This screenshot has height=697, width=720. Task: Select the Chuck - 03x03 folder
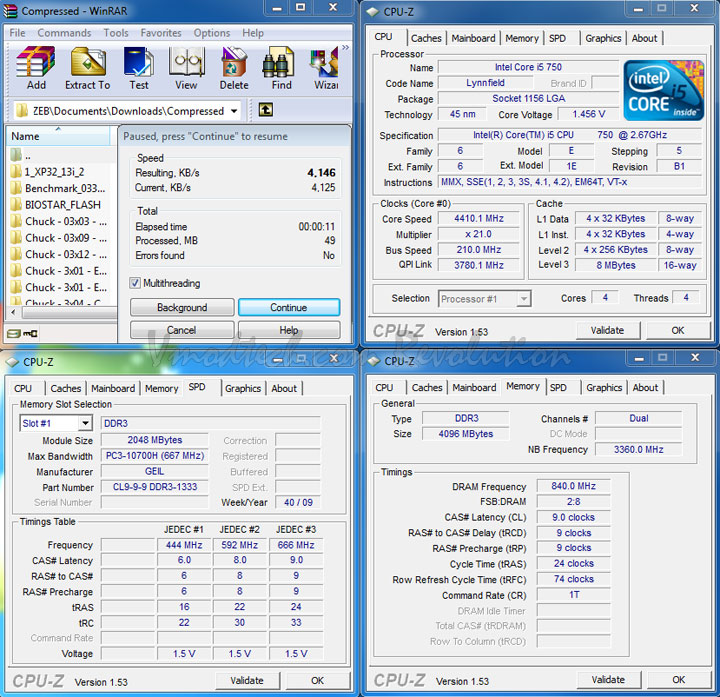click(59, 221)
